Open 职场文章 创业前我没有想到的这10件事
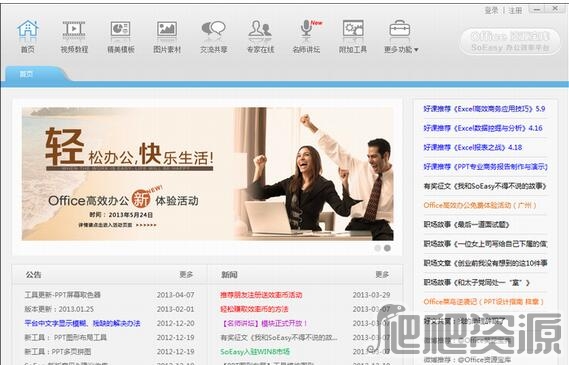 485,263
